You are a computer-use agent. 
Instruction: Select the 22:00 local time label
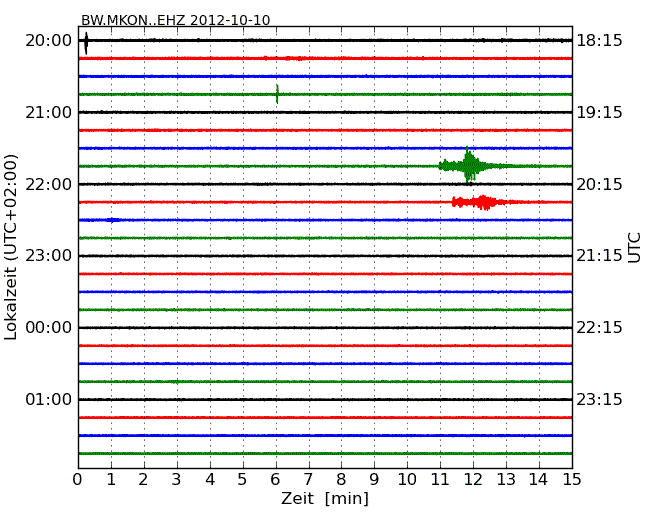click(49, 184)
